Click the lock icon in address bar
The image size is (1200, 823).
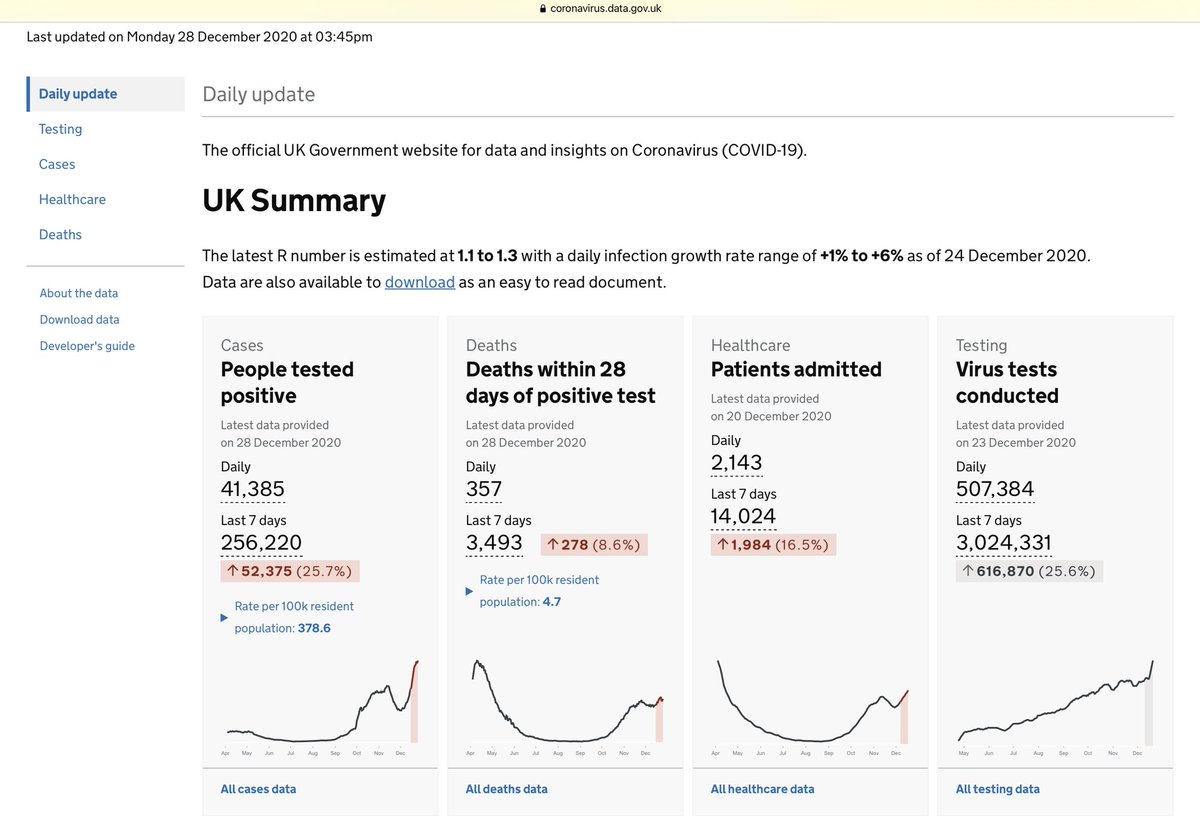(x=543, y=8)
